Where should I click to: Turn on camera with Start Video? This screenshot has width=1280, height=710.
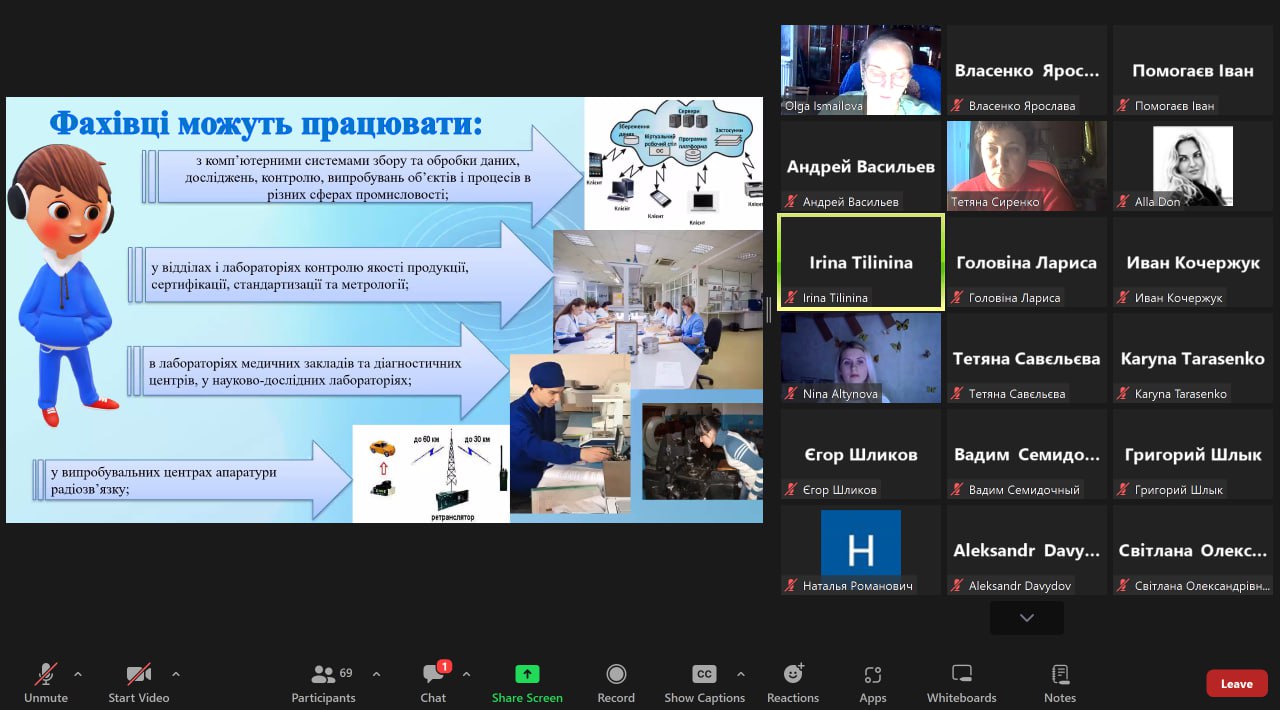pyautogui.click(x=138, y=683)
